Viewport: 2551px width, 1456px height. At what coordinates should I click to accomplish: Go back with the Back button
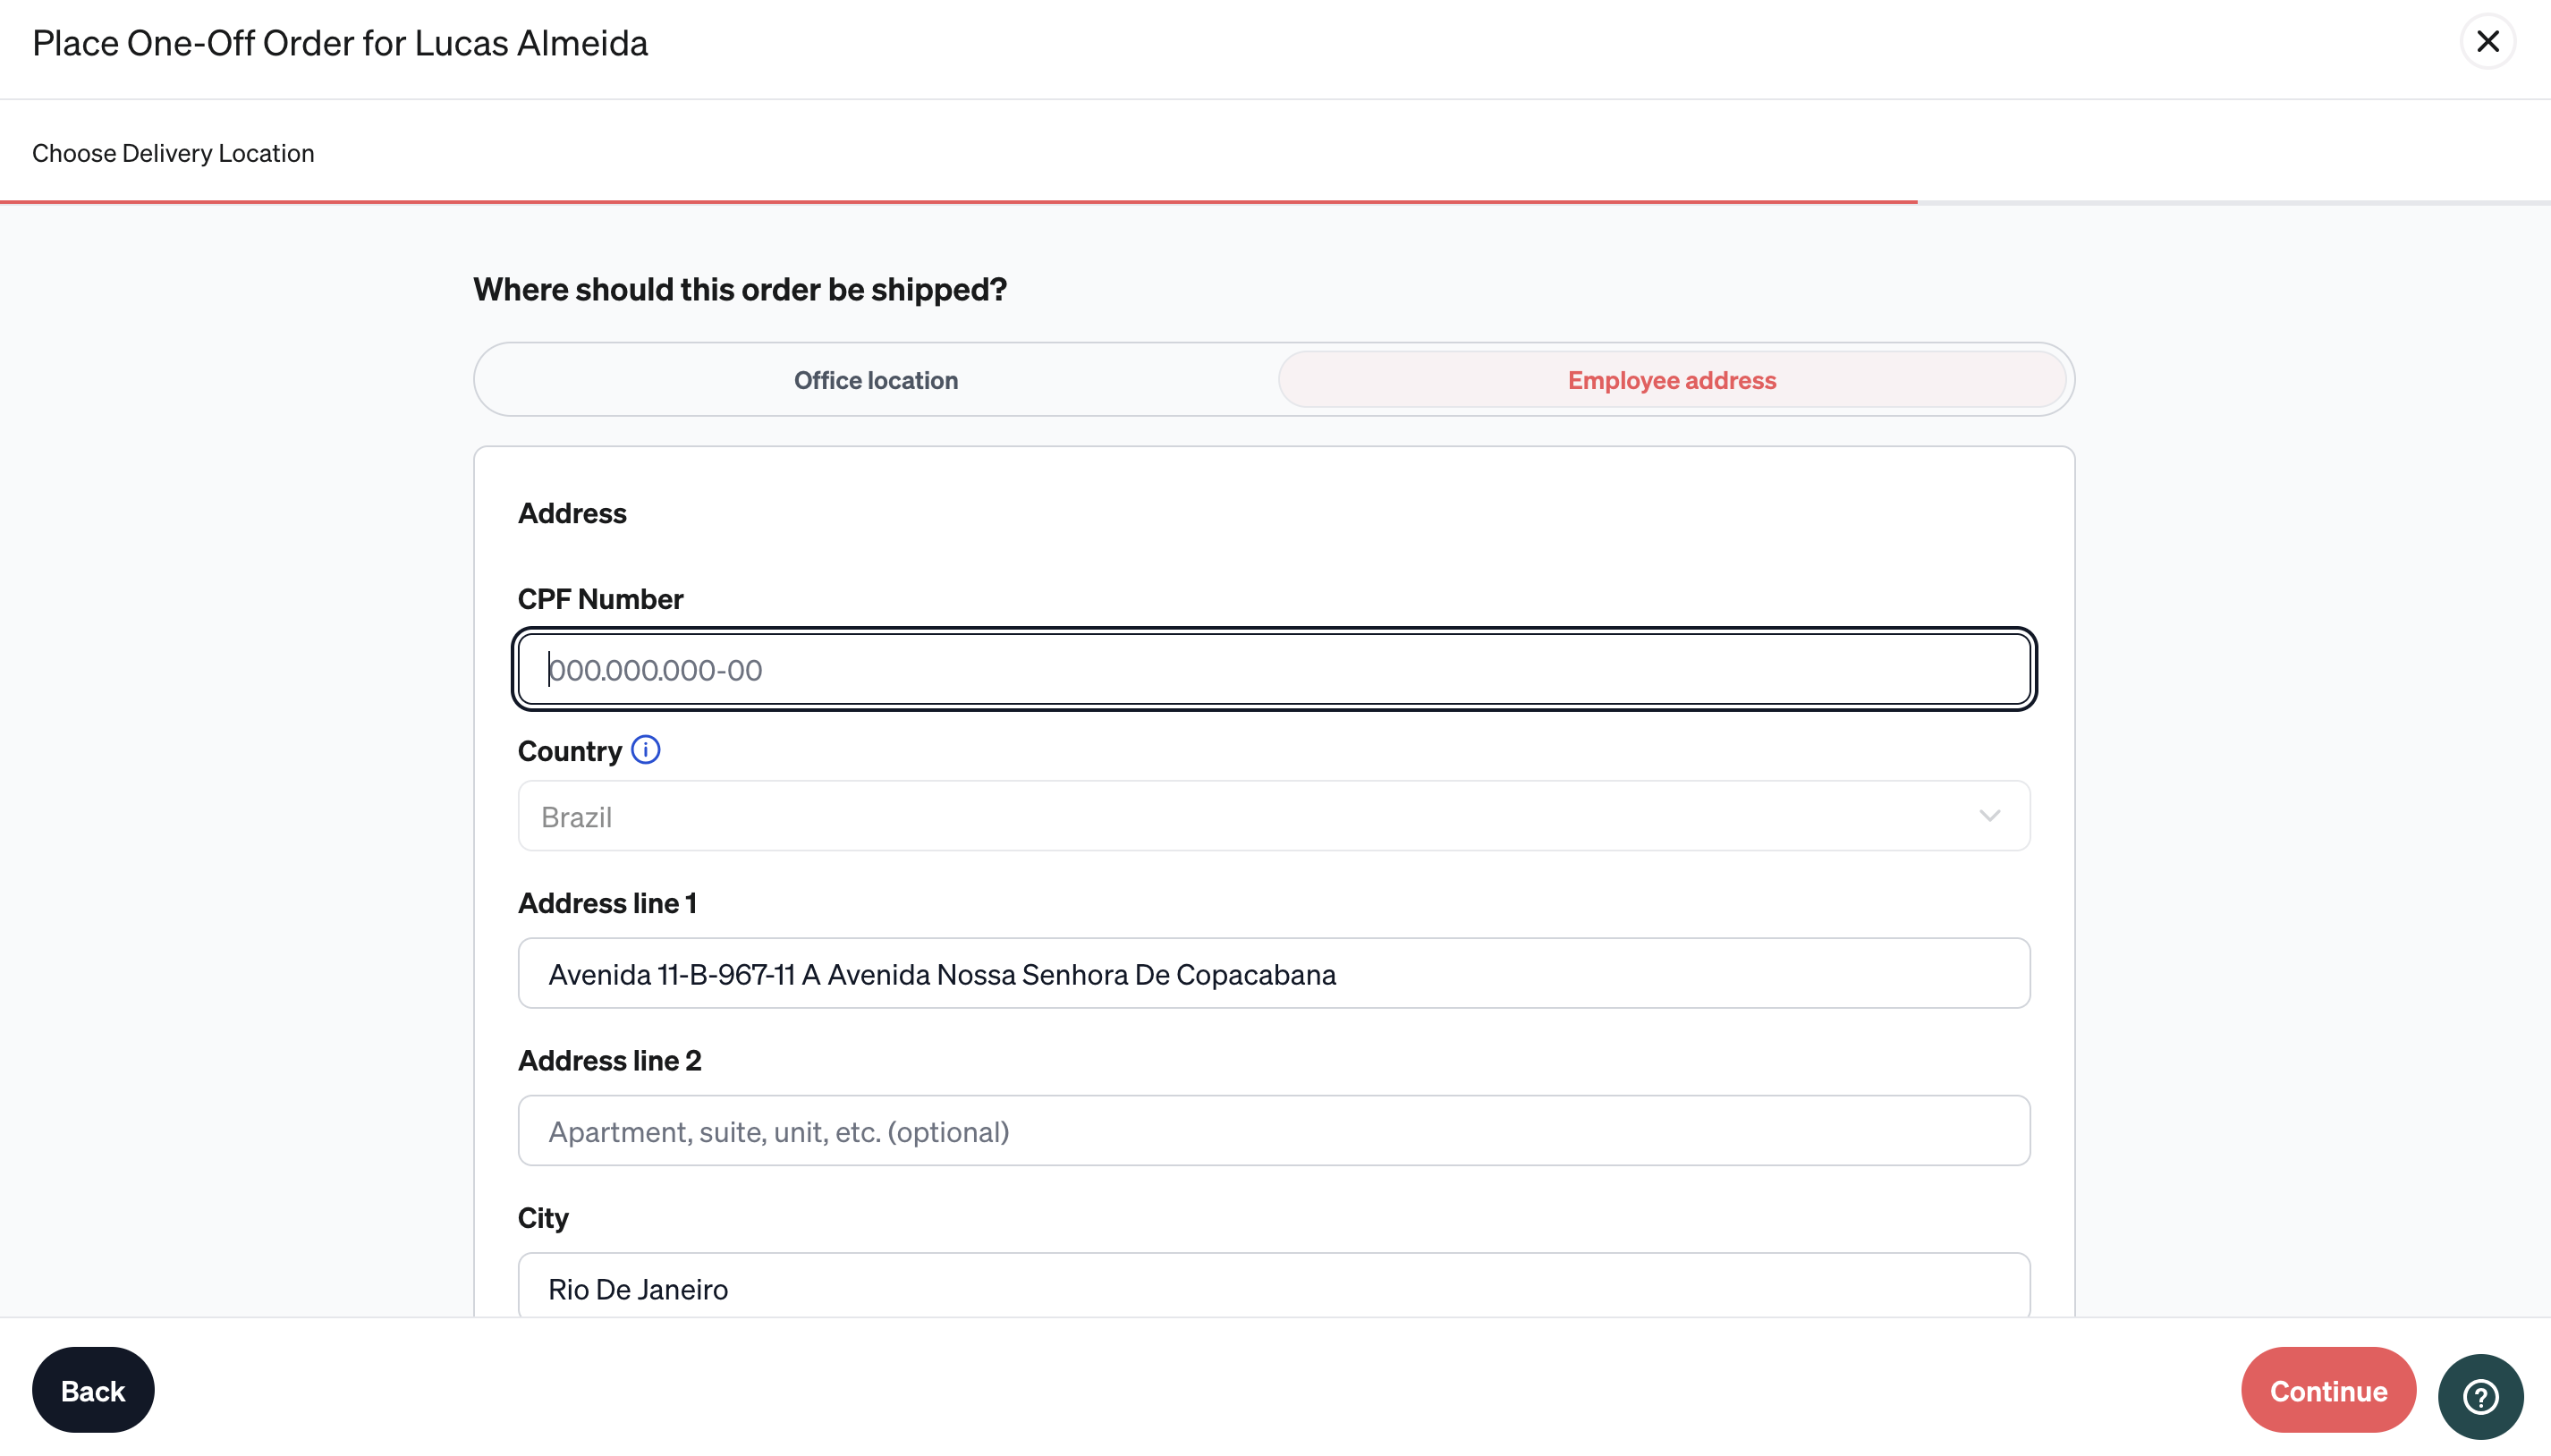[93, 1390]
